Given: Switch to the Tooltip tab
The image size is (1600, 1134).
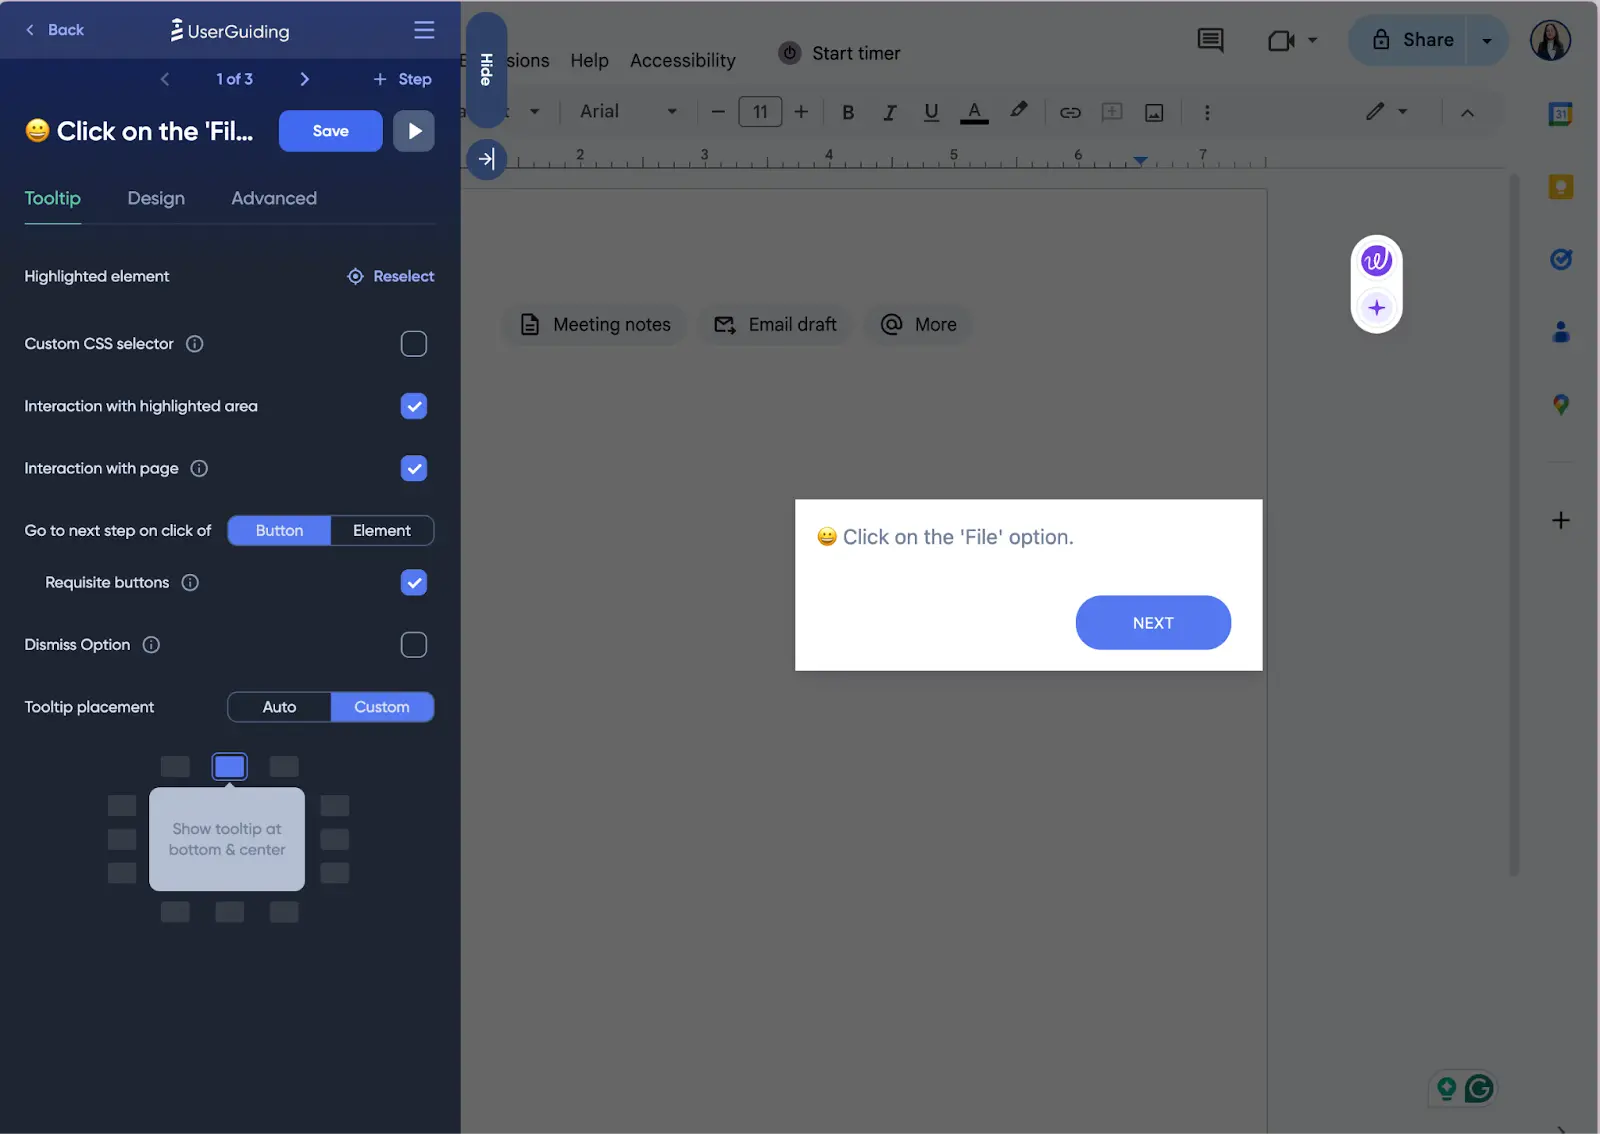Looking at the screenshot, I should [53, 198].
